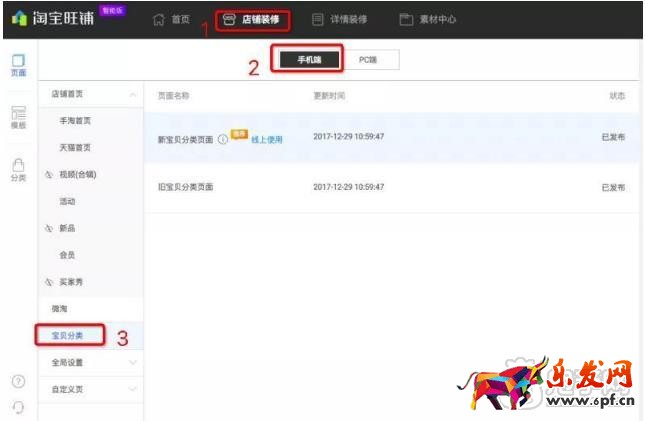Screen dimensions: 645x421
Task: Click update time of 旧宝贝分类页面 row
Action: coord(349,187)
